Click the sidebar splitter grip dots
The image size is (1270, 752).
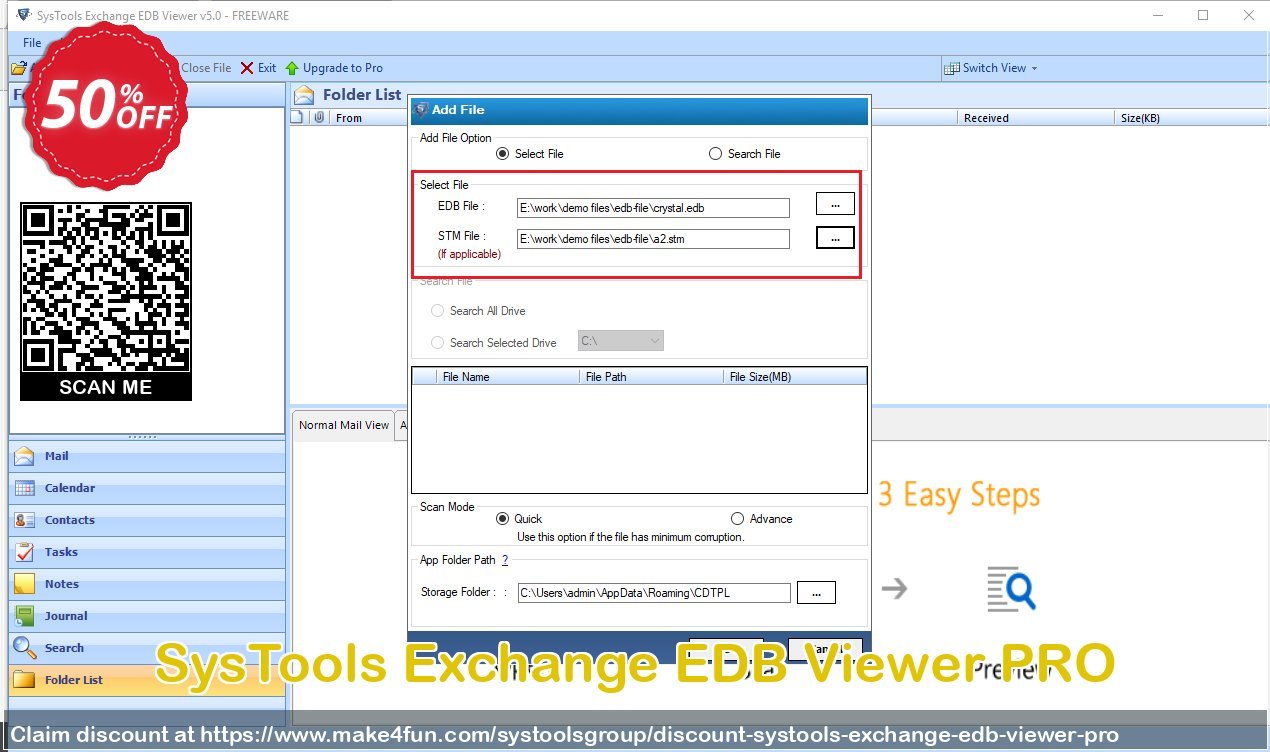pos(143,437)
